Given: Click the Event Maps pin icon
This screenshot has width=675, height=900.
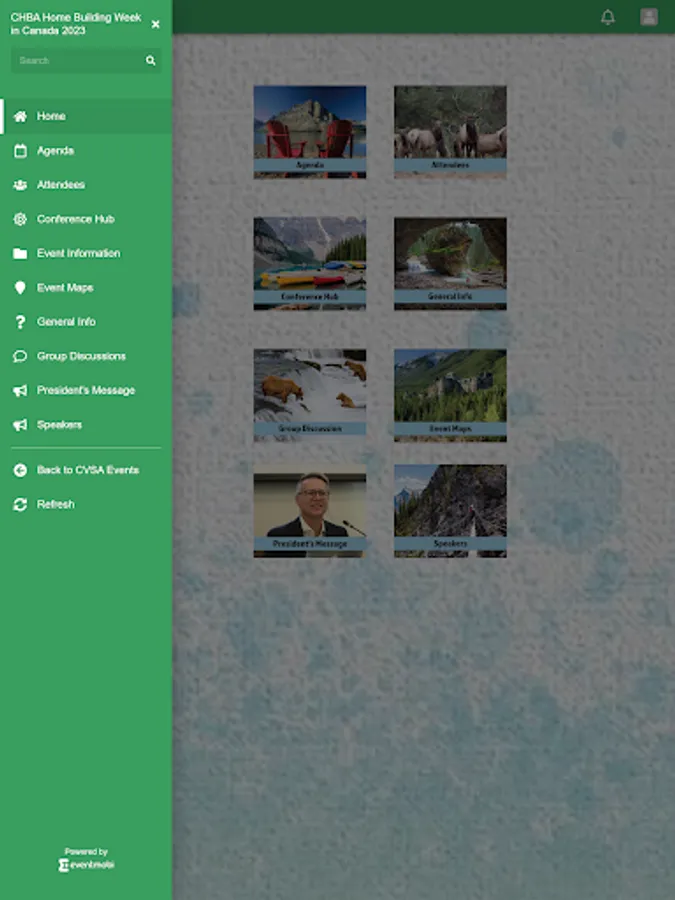Looking at the screenshot, I should [x=20, y=288].
